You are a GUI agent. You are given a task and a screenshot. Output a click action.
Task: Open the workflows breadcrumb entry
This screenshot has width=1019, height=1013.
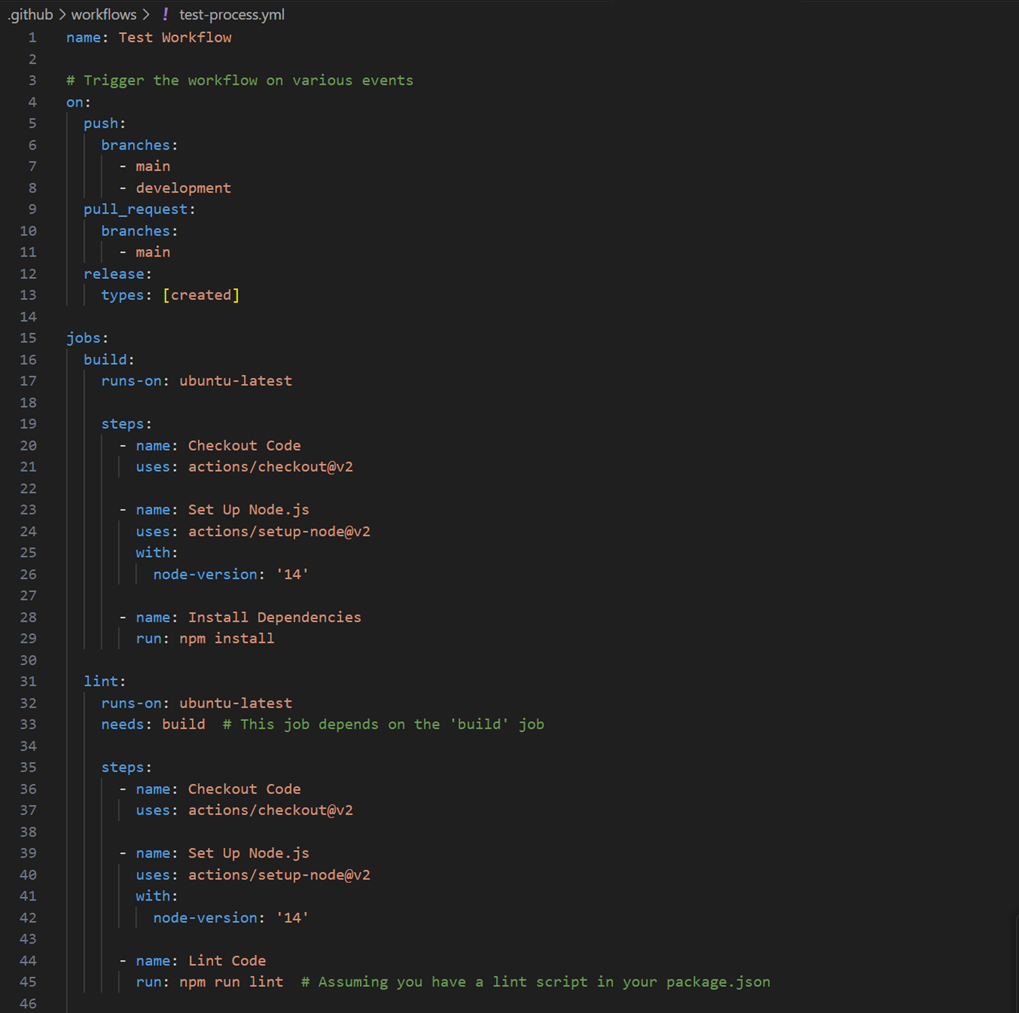coord(104,14)
